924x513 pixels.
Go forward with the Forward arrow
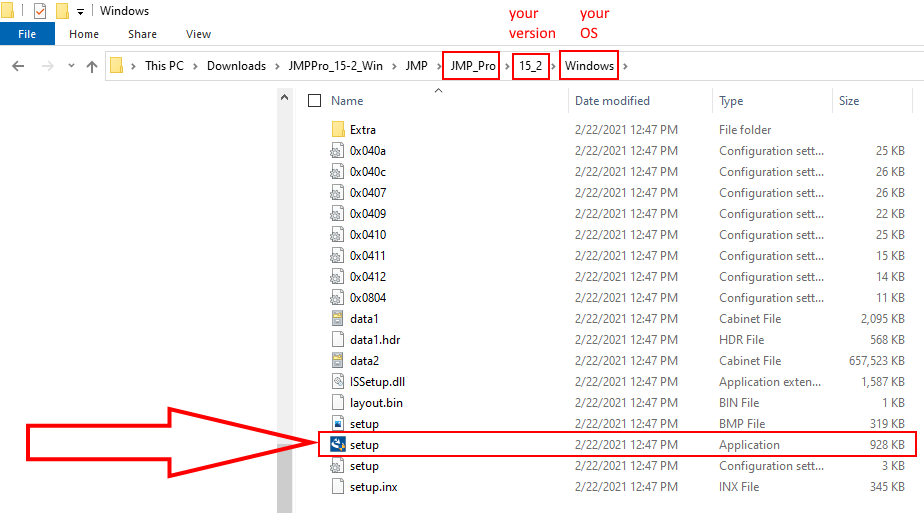pyautogui.click(x=48, y=66)
